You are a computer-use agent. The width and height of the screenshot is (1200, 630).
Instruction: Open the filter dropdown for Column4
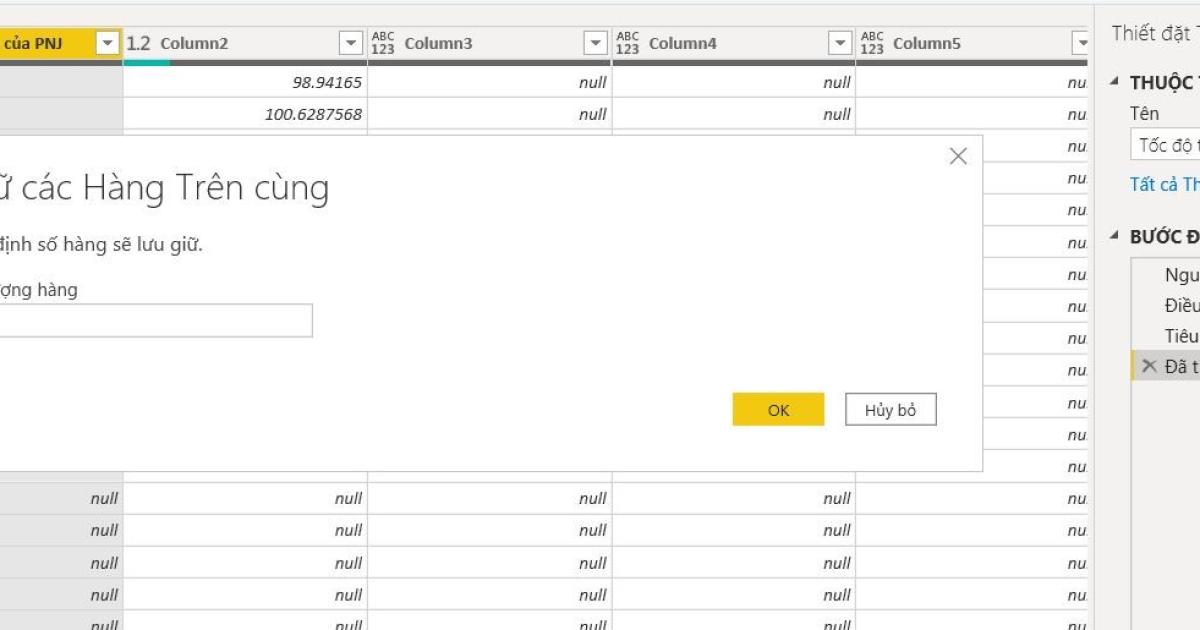coord(839,44)
